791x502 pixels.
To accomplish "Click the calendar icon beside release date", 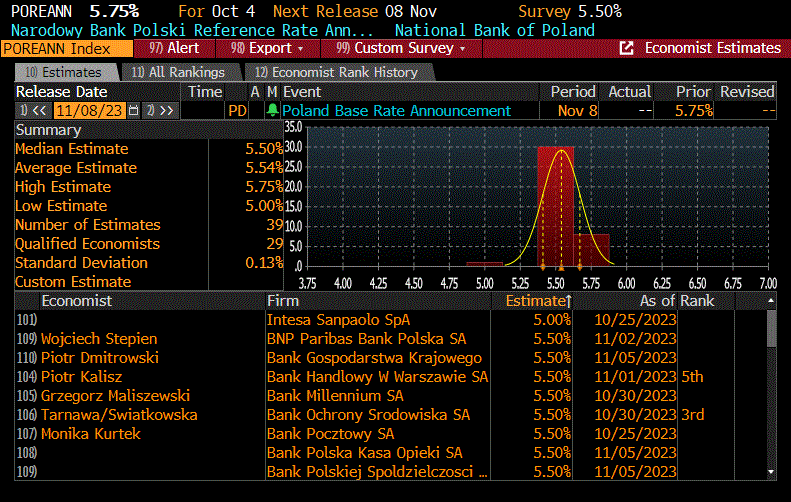I will pos(133,110).
